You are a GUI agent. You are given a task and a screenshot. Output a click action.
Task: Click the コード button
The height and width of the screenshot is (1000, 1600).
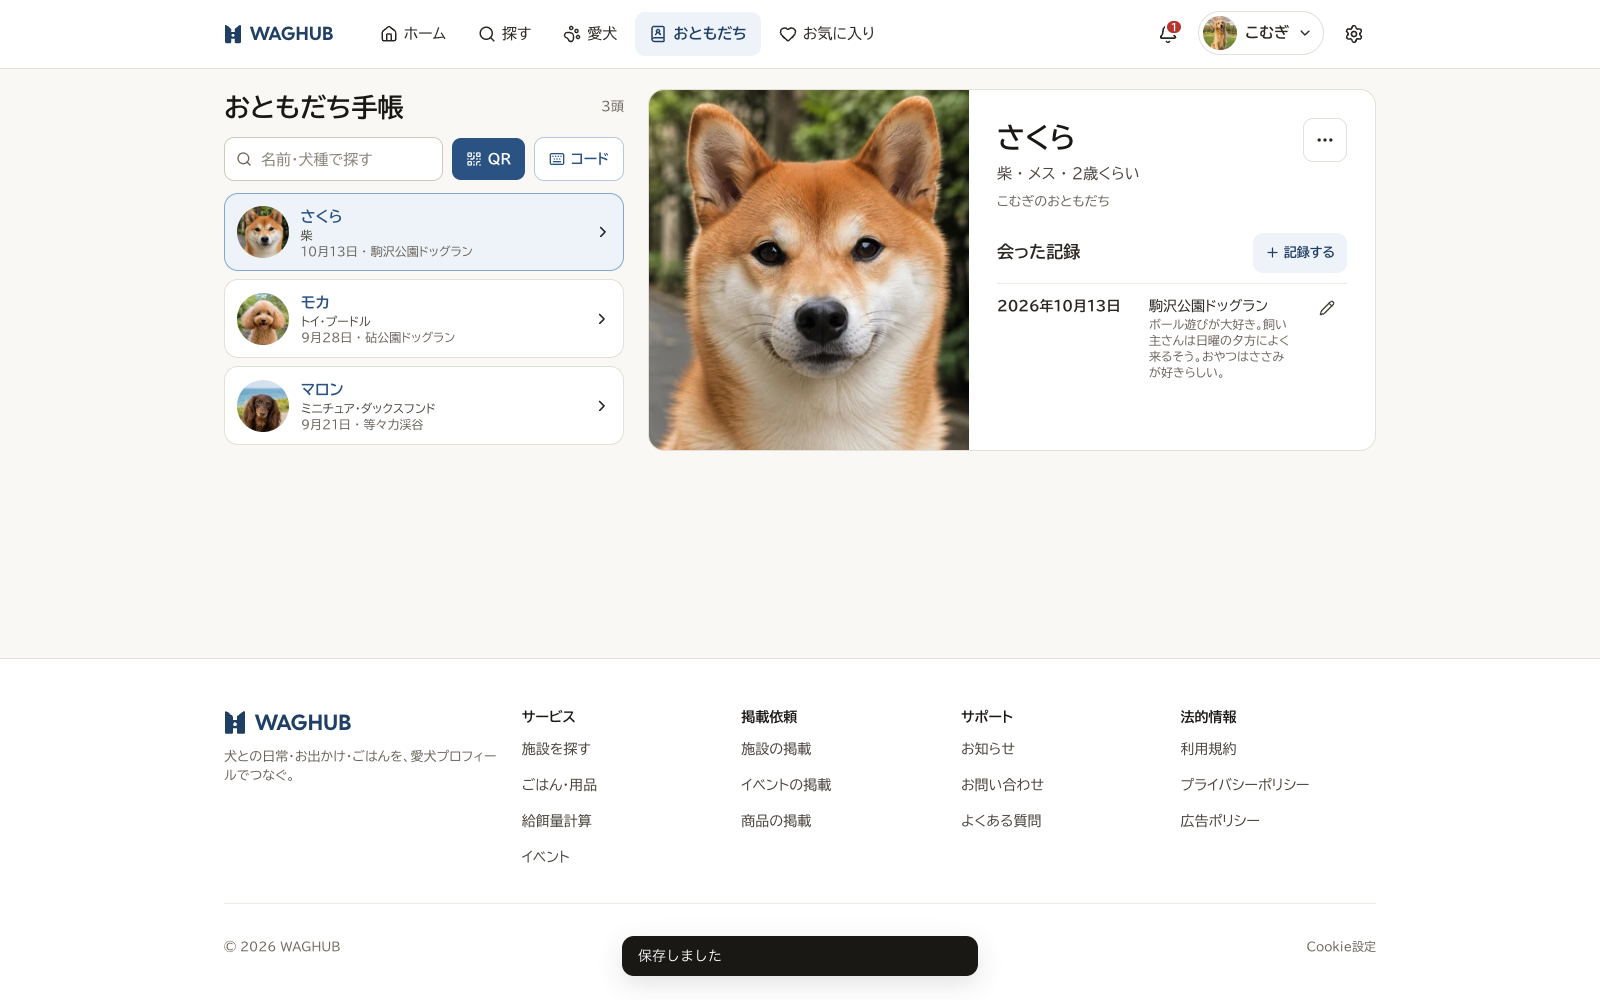(x=579, y=159)
